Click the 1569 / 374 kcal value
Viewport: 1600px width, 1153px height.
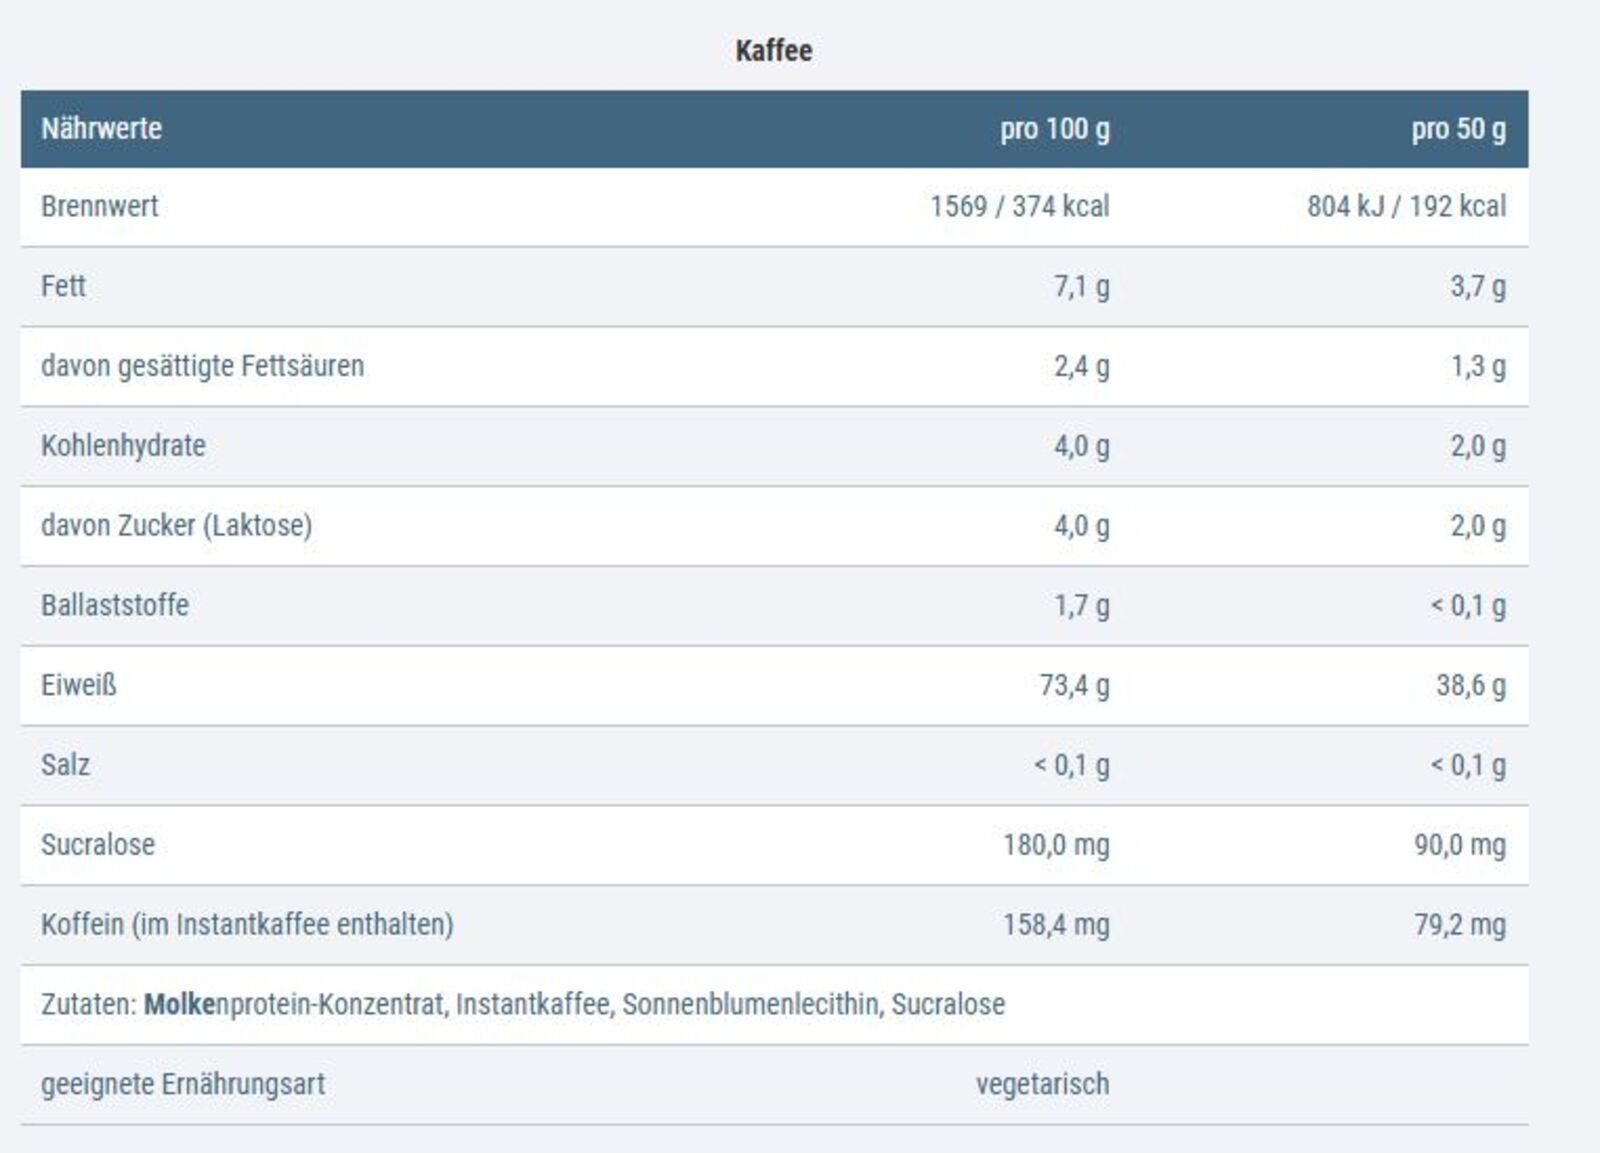coord(1019,206)
